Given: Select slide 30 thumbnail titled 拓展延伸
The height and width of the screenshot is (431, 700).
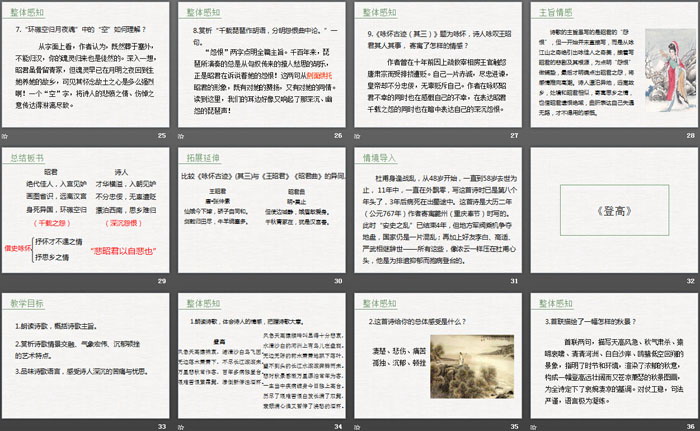Looking at the screenshot, I should point(262,210).
